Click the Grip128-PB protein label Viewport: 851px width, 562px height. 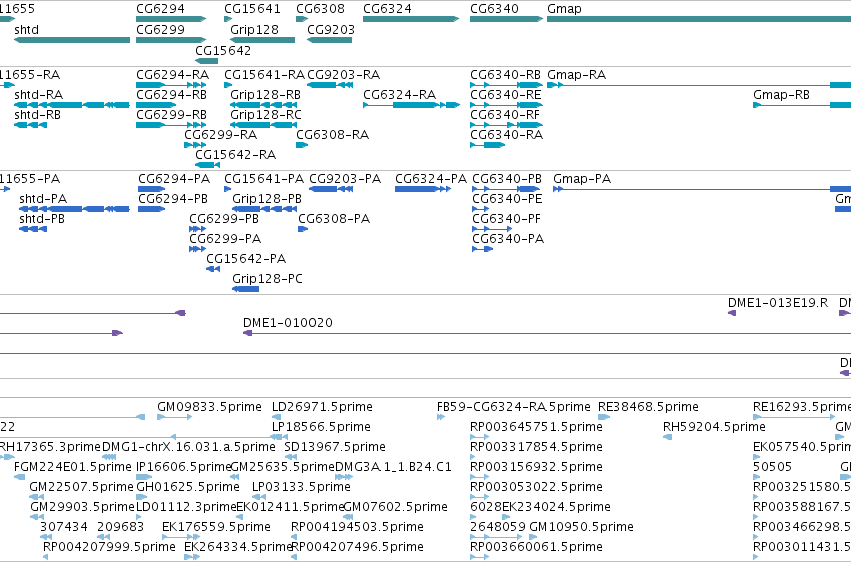tap(267, 199)
